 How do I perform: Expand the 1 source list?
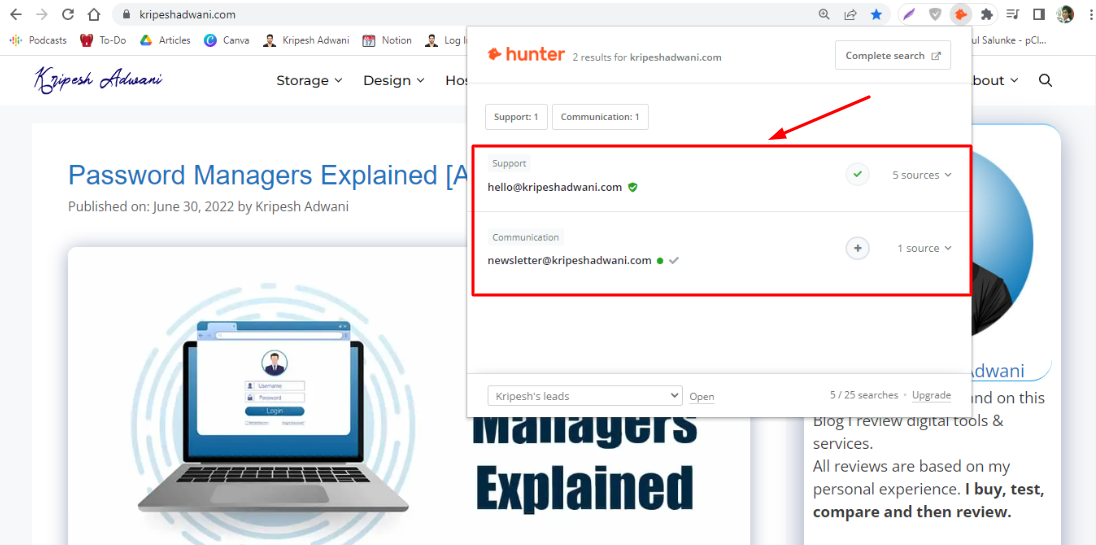(925, 248)
